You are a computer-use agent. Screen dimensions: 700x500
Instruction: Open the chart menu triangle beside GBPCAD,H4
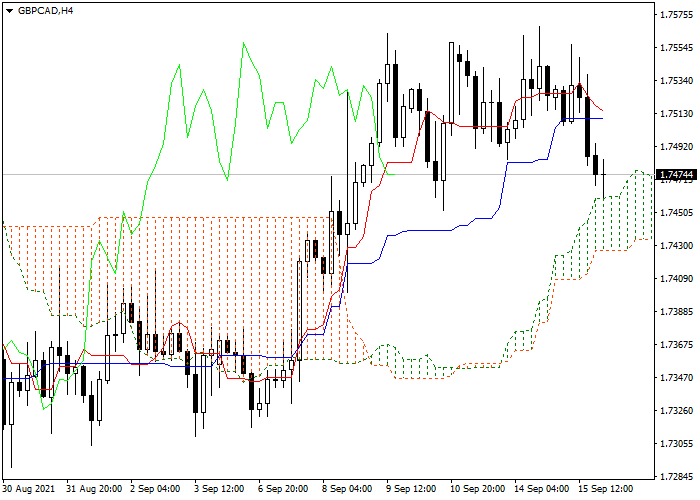click(x=9, y=11)
